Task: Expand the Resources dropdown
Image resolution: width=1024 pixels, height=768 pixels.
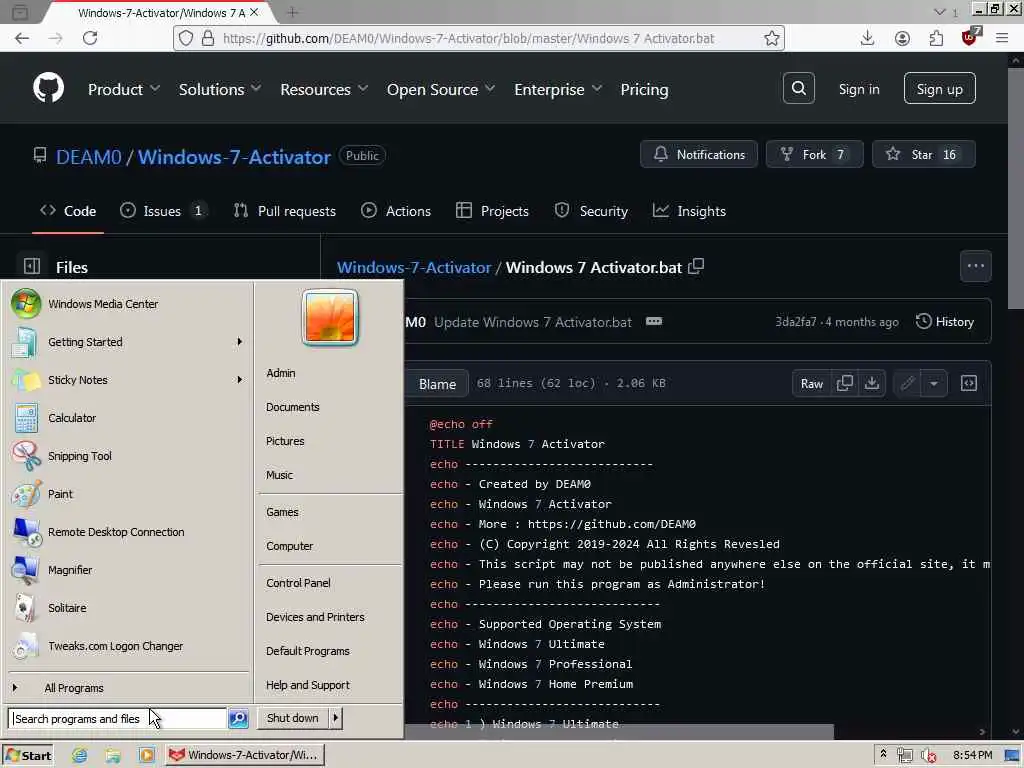Action: pos(324,89)
